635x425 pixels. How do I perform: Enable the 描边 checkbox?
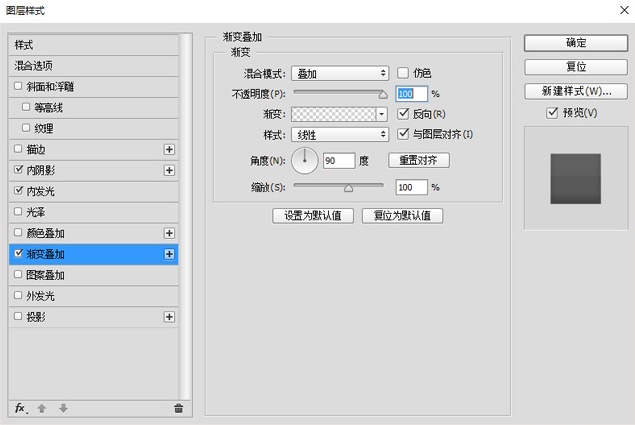(18, 149)
